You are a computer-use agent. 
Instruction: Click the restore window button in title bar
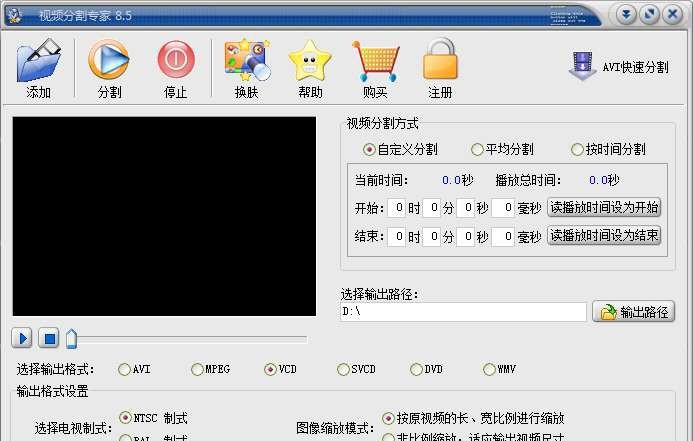(x=649, y=15)
